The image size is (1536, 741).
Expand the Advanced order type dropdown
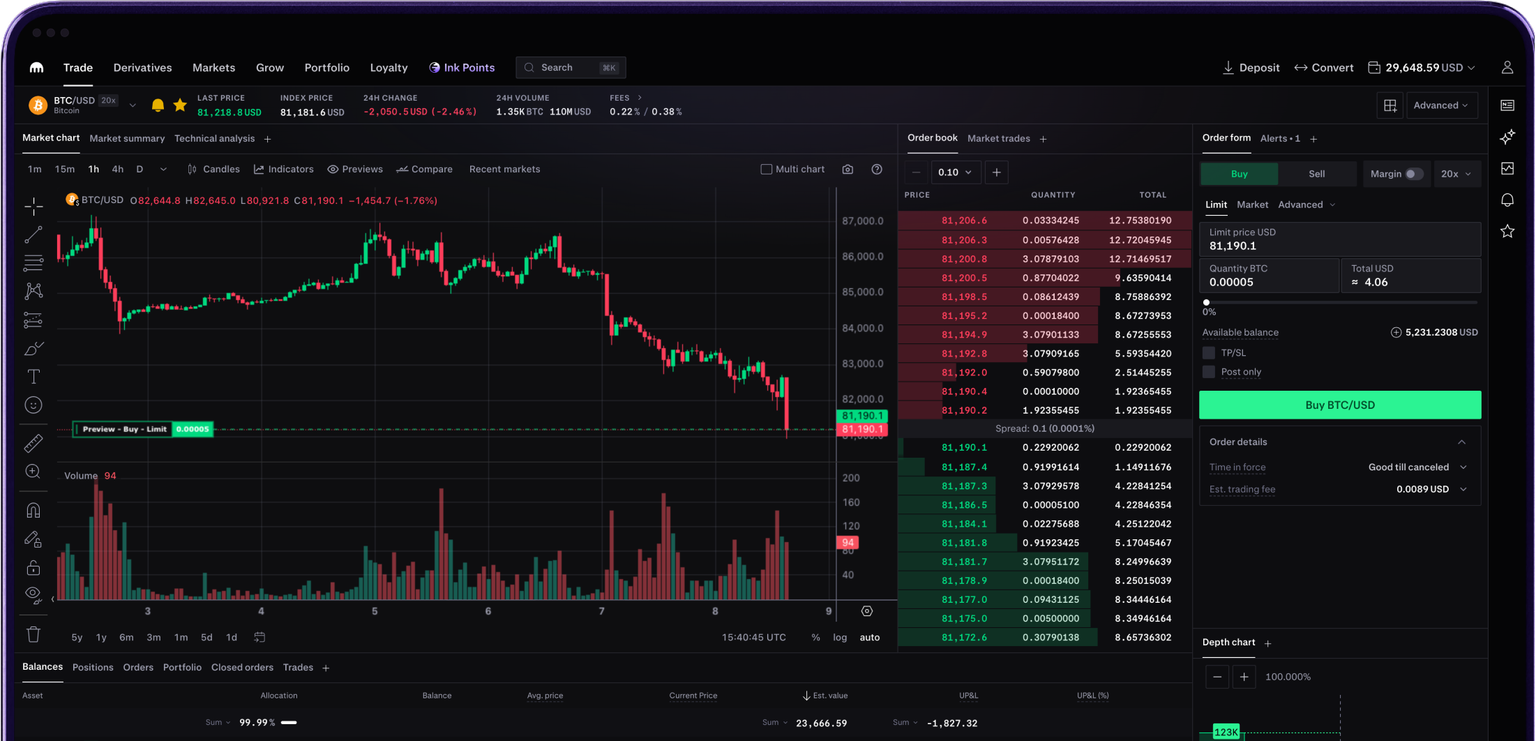[1306, 205]
